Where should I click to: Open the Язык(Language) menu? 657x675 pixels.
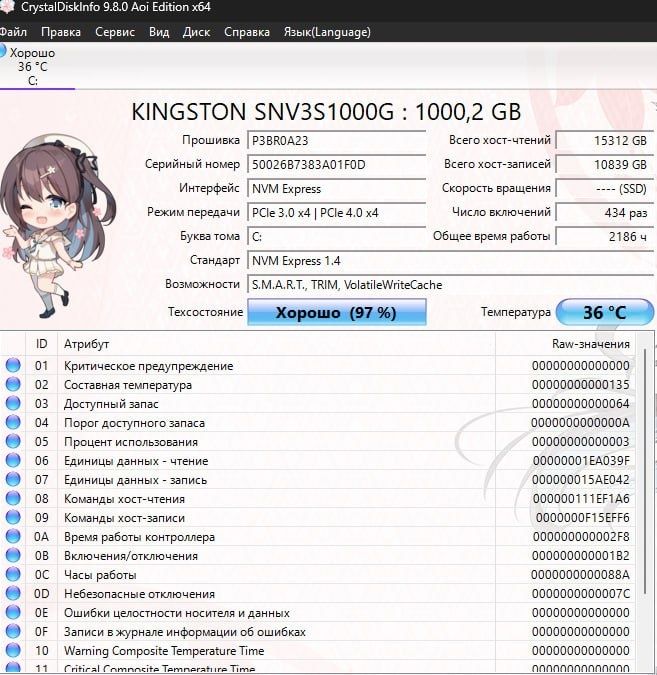coord(327,32)
